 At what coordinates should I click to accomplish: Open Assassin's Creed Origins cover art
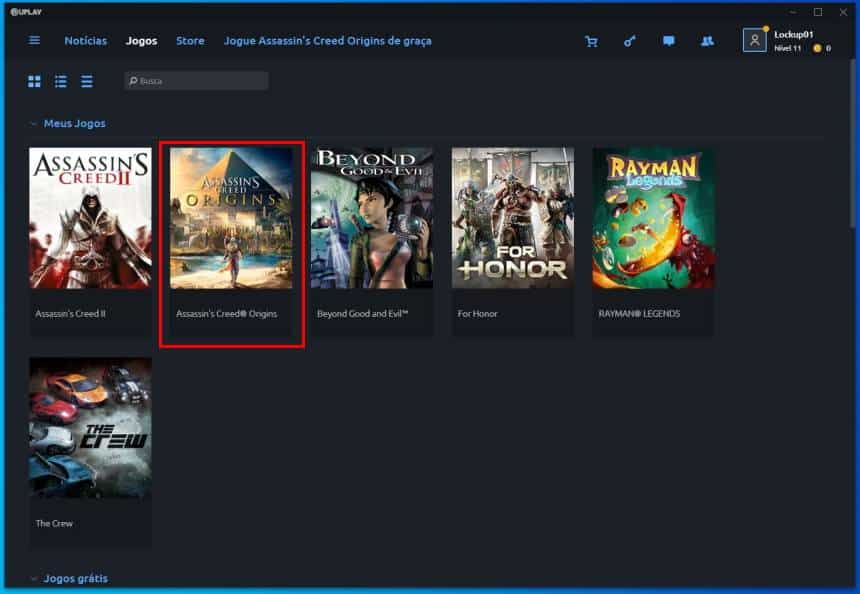coord(231,218)
